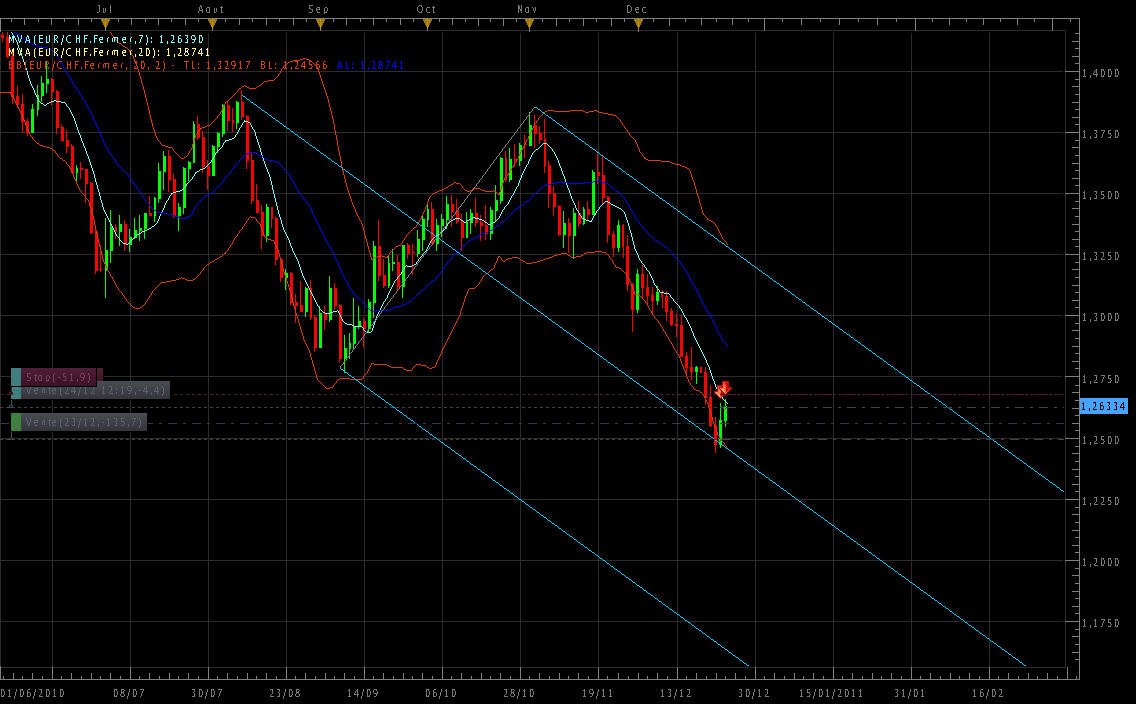This screenshot has height=704, width=1136.
Task: Click the teal square beside the Stop label
Action: 16,377
